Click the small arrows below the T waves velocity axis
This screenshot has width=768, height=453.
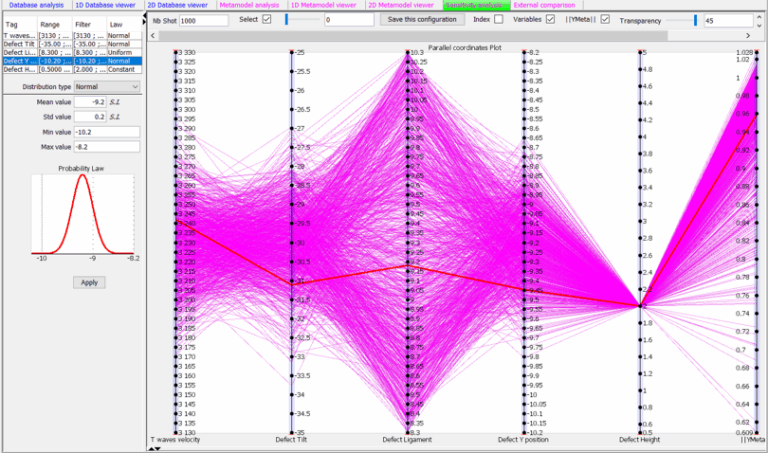coord(155,449)
